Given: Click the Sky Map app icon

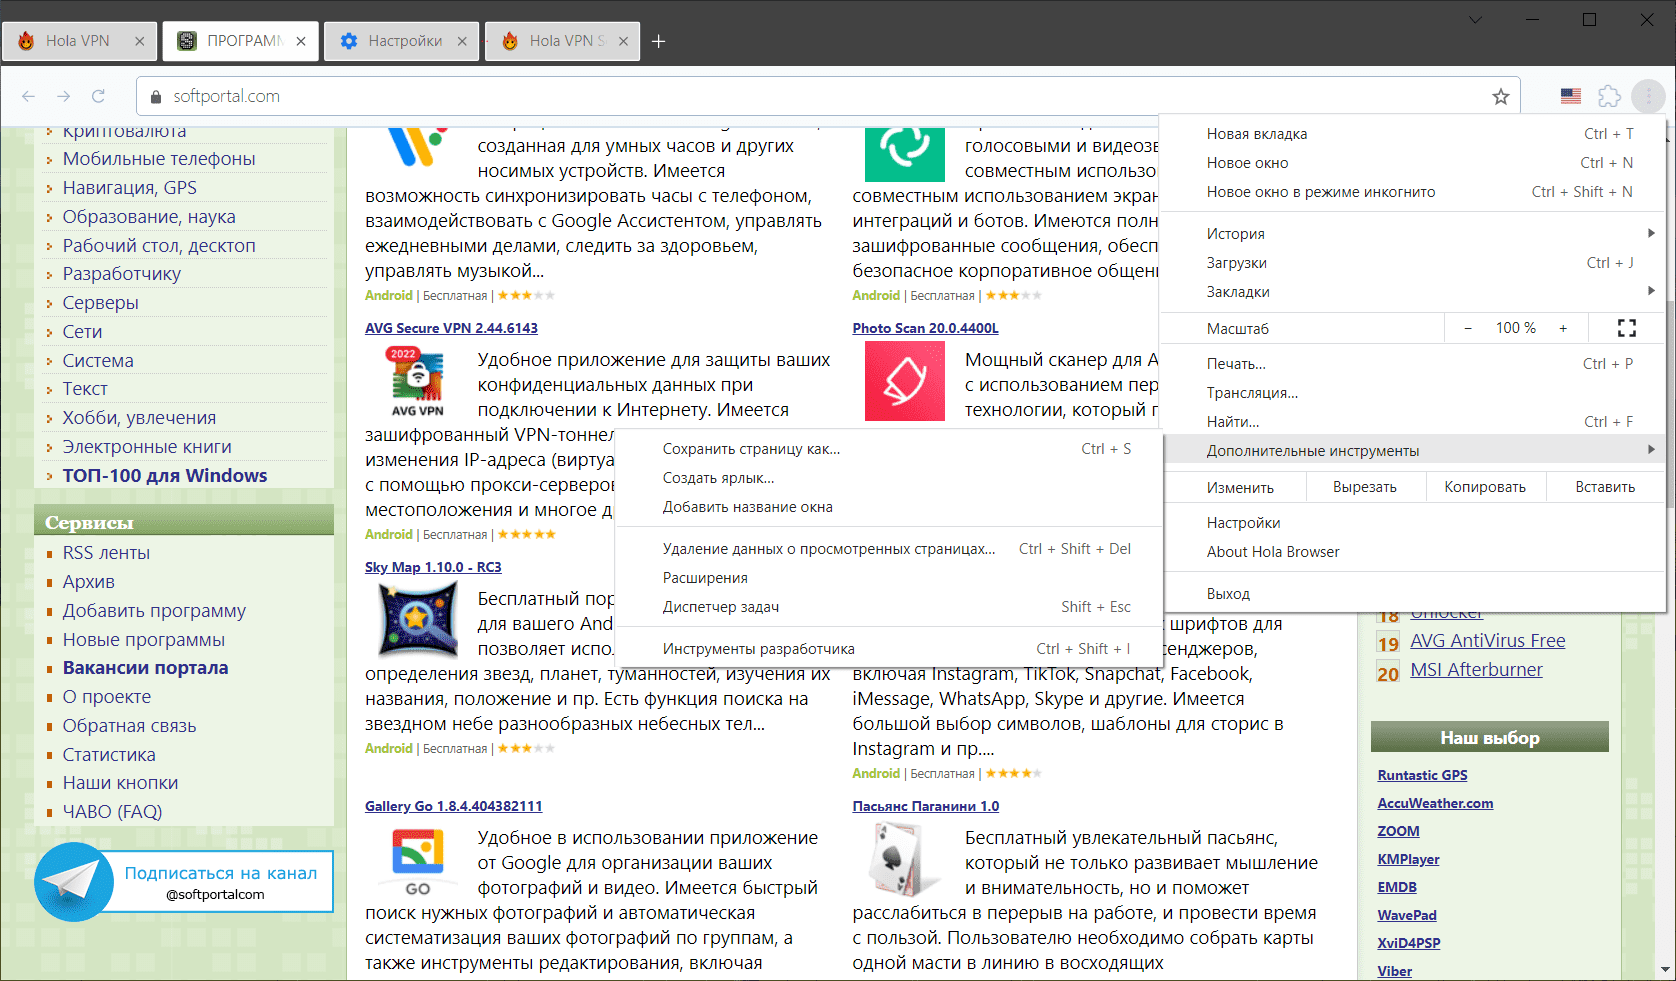Looking at the screenshot, I should click(418, 620).
